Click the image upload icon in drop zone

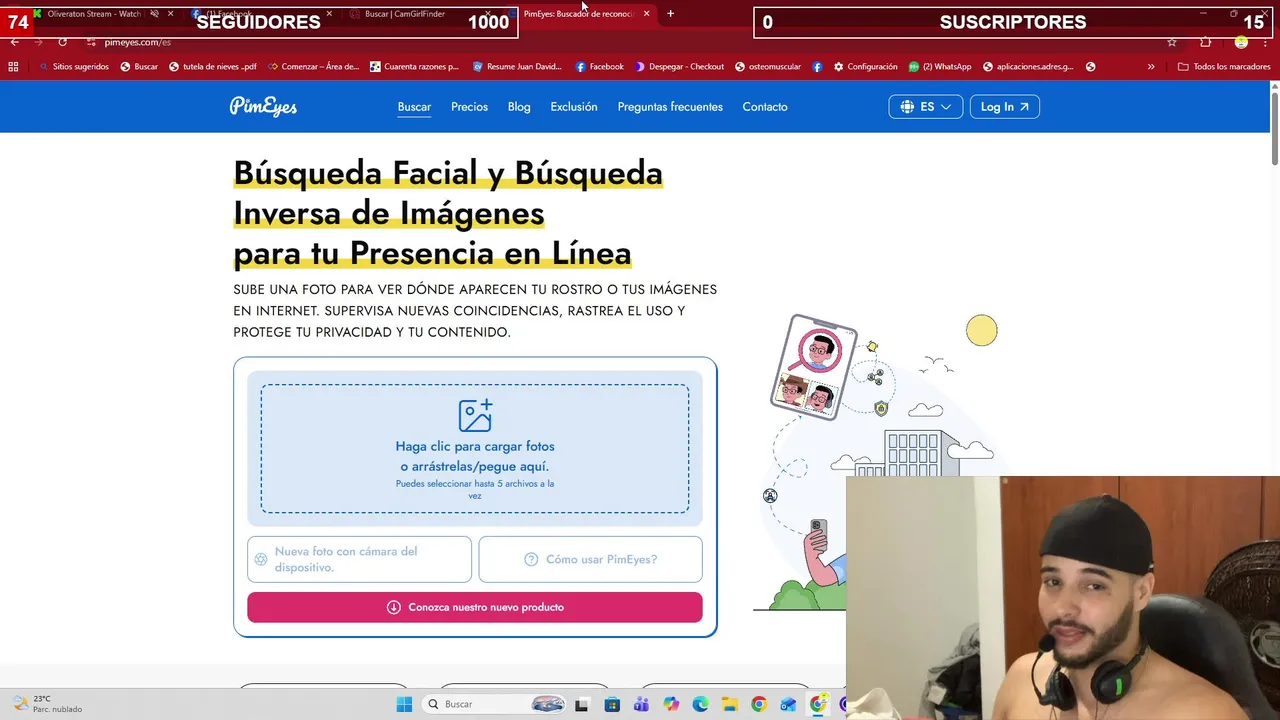(x=475, y=416)
